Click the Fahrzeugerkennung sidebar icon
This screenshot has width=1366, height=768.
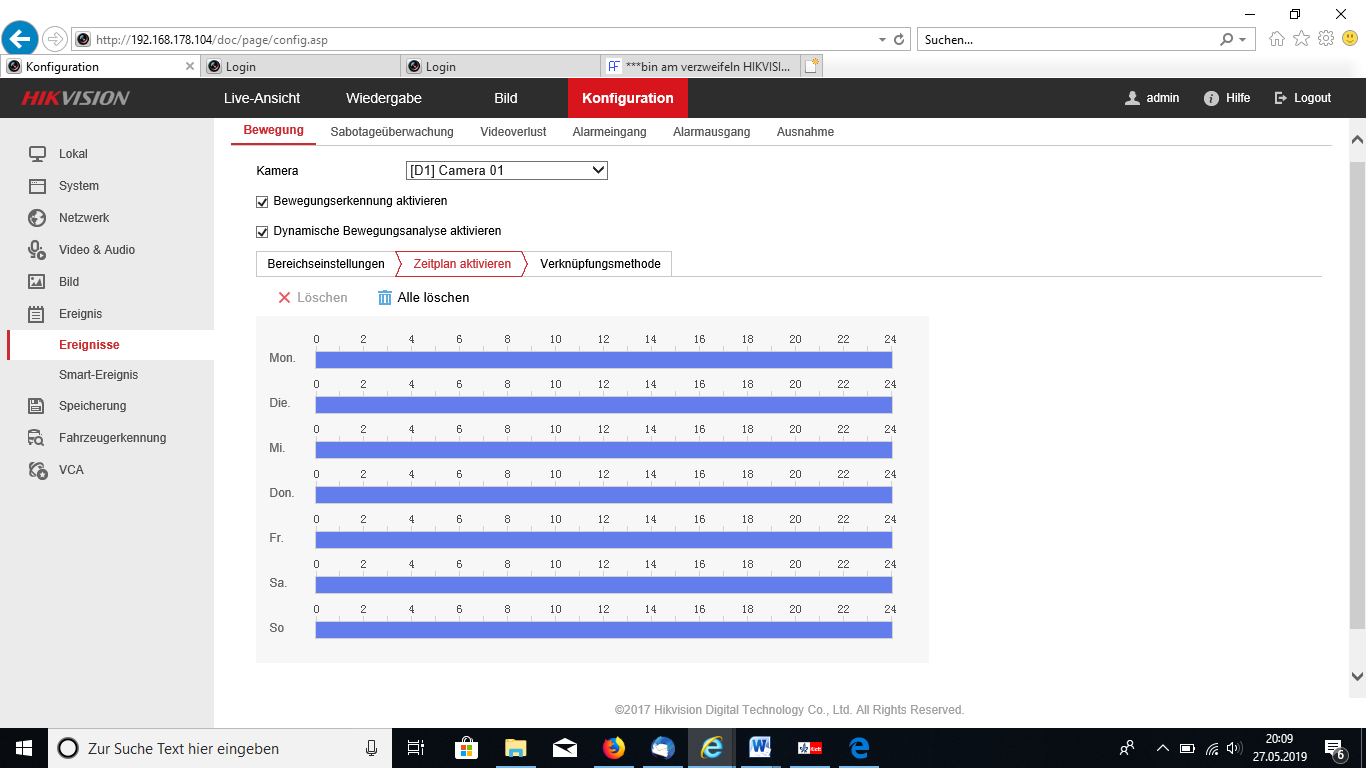click(x=37, y=438)
